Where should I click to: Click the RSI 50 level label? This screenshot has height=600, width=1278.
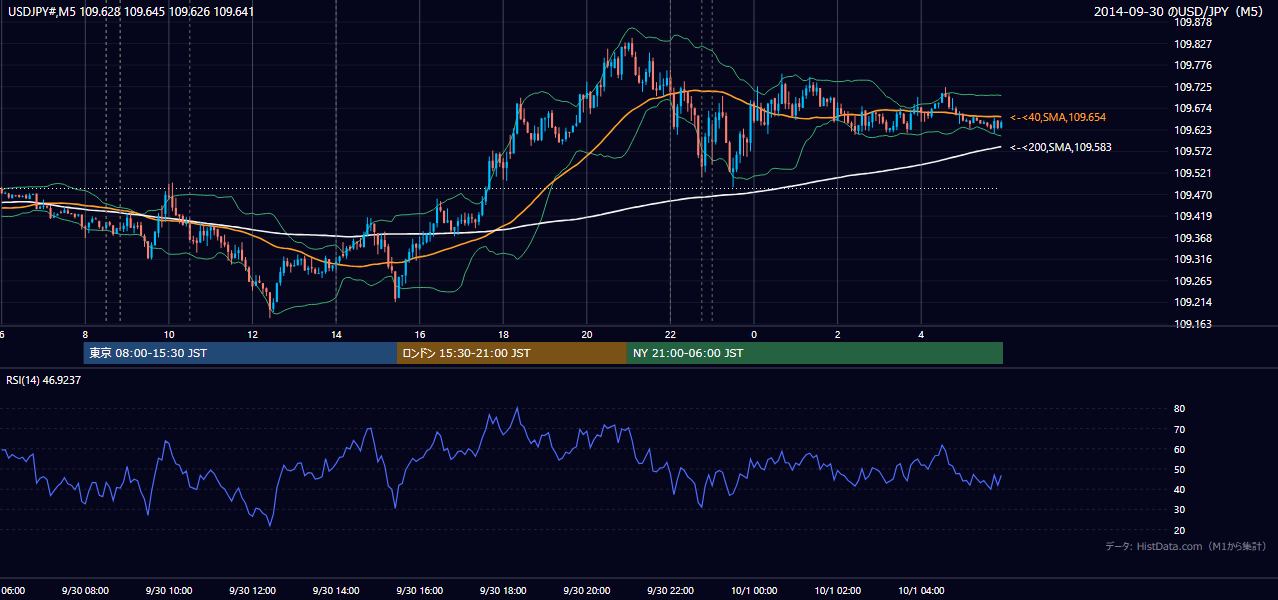[x=1179, y=469]
